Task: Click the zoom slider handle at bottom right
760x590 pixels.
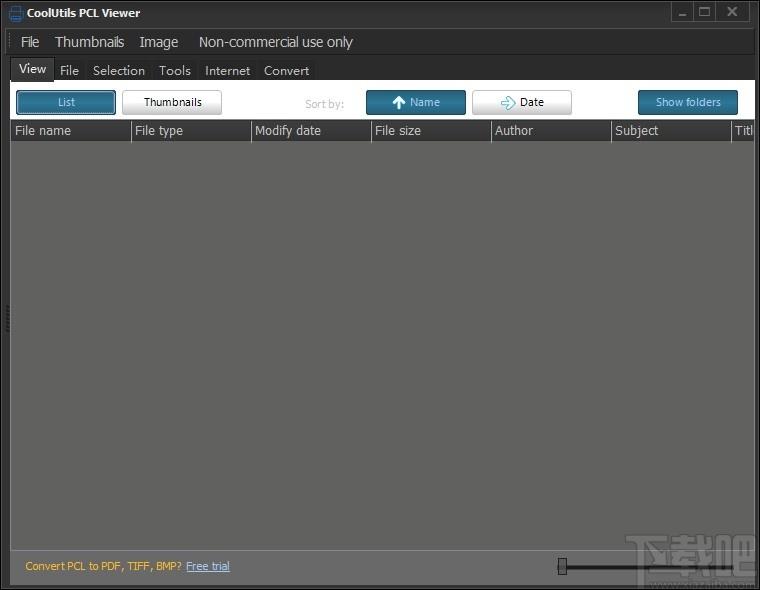Action: (562, 567)
